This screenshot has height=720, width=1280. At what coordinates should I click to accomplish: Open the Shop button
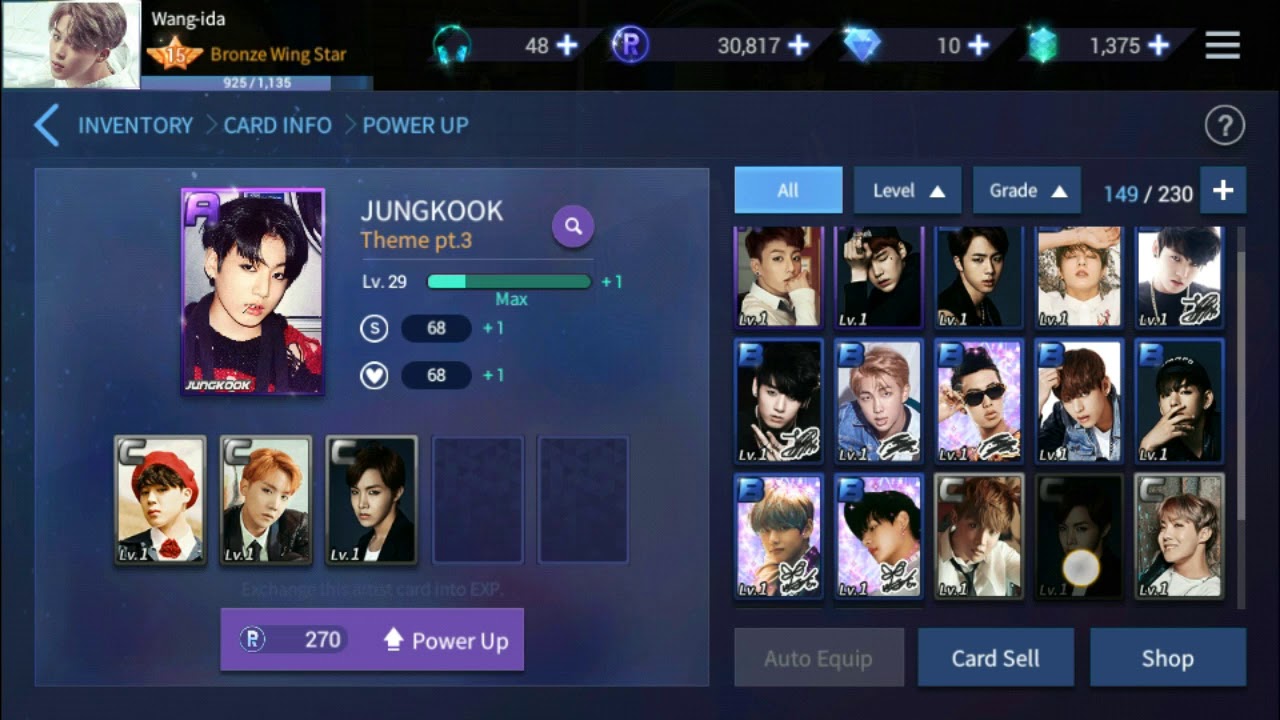[1167, 658]
